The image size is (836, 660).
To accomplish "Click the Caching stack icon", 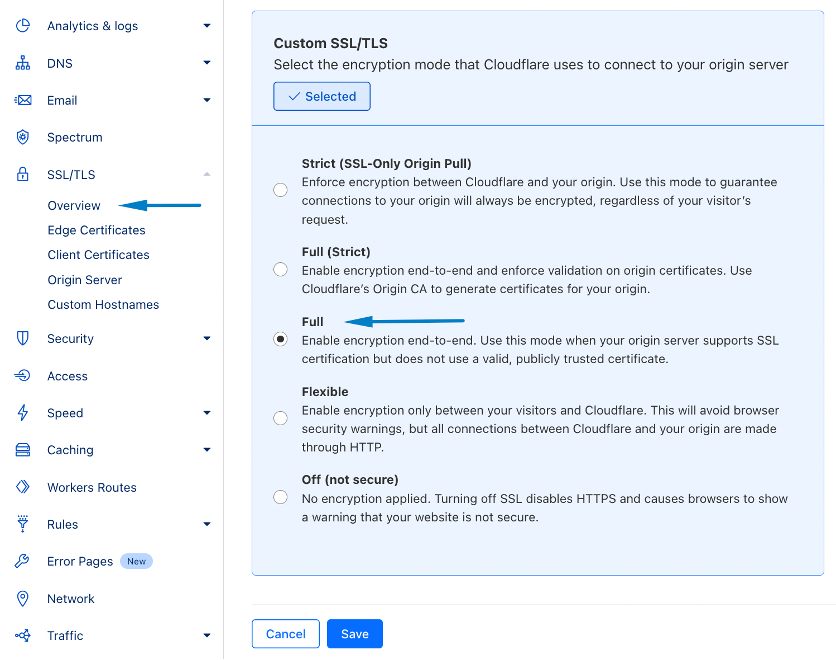I will (22, 450).
